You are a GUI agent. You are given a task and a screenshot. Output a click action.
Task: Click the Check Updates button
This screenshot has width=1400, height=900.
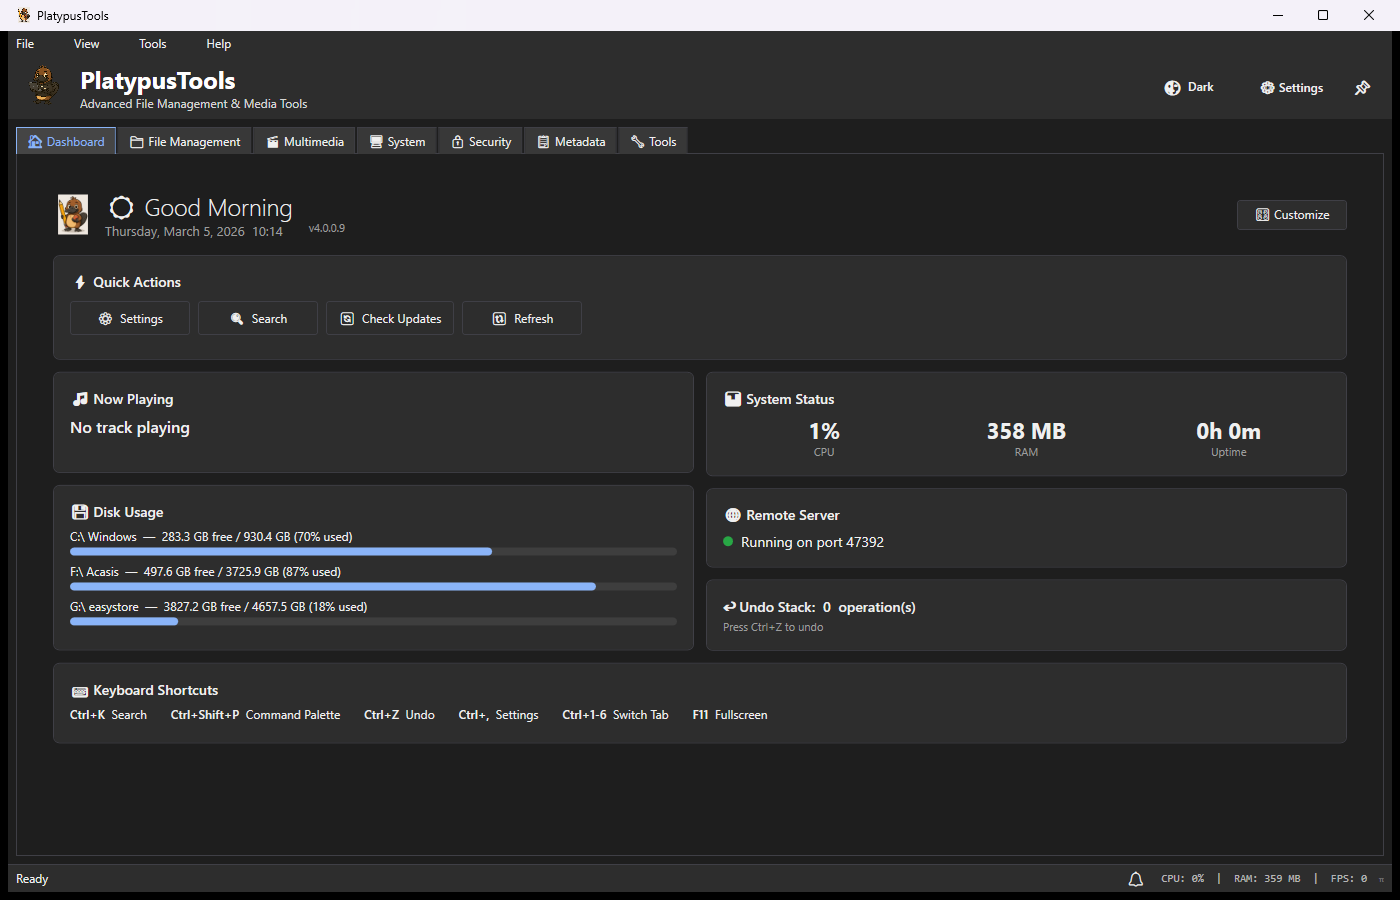[389, 318]
